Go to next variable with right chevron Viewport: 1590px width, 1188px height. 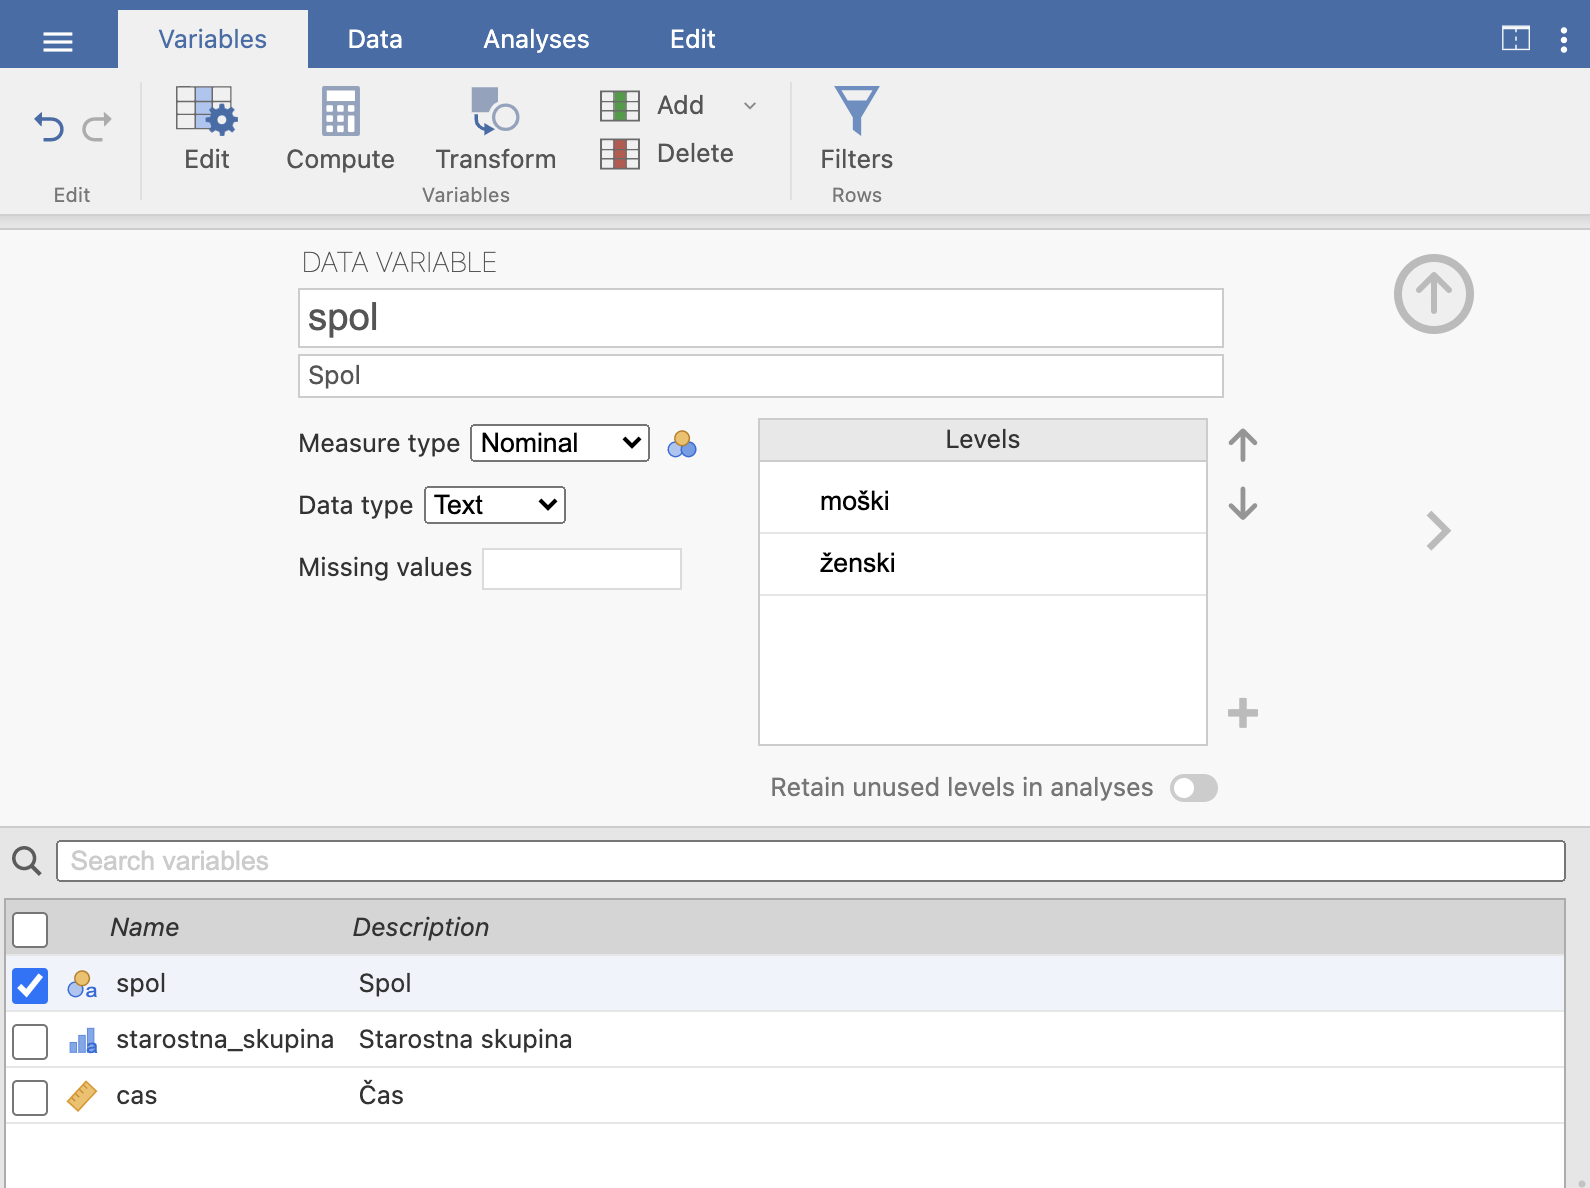[1438, 531]
